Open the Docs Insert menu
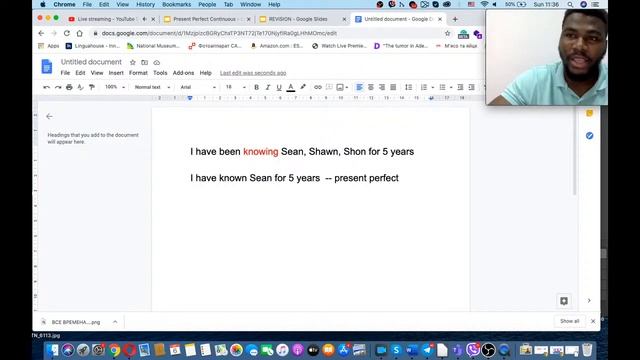 tap(116, 73)
